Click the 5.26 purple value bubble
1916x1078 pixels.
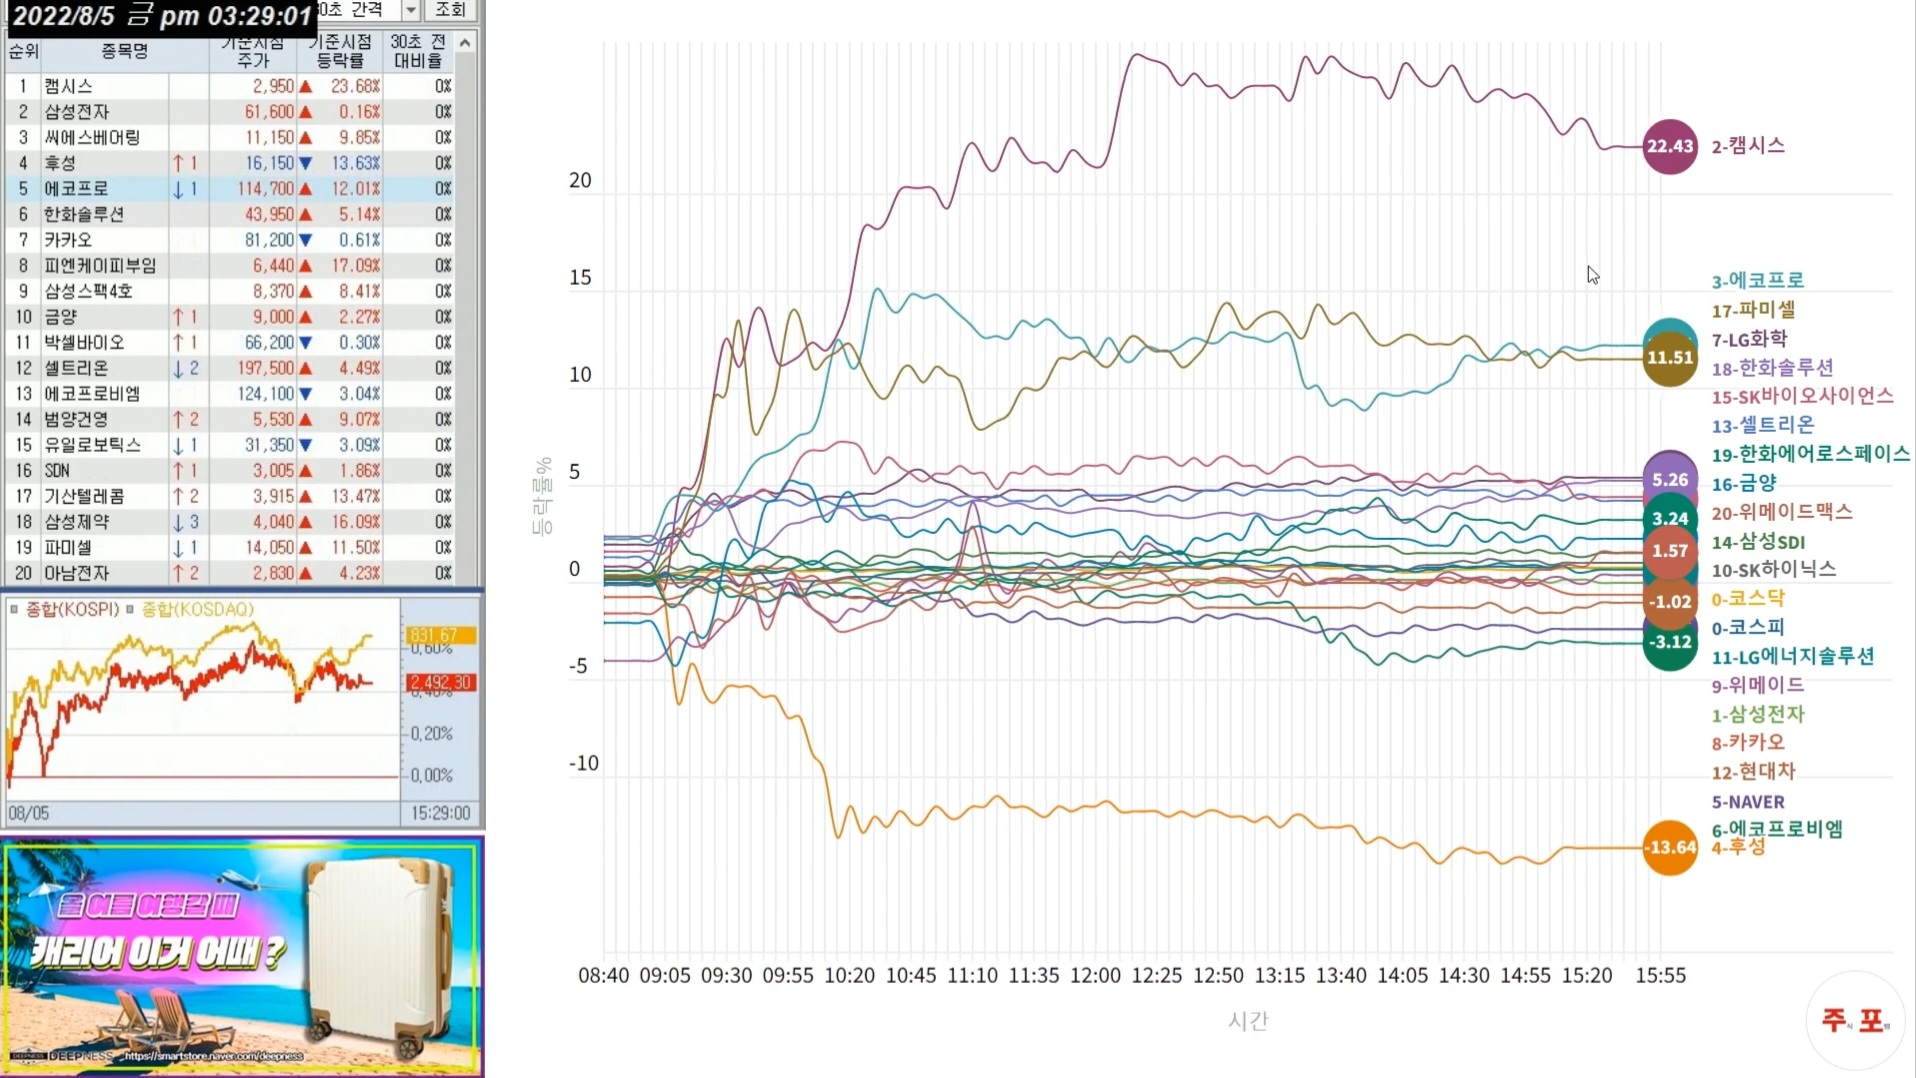pyautogui.click(x=1670, y=480)
